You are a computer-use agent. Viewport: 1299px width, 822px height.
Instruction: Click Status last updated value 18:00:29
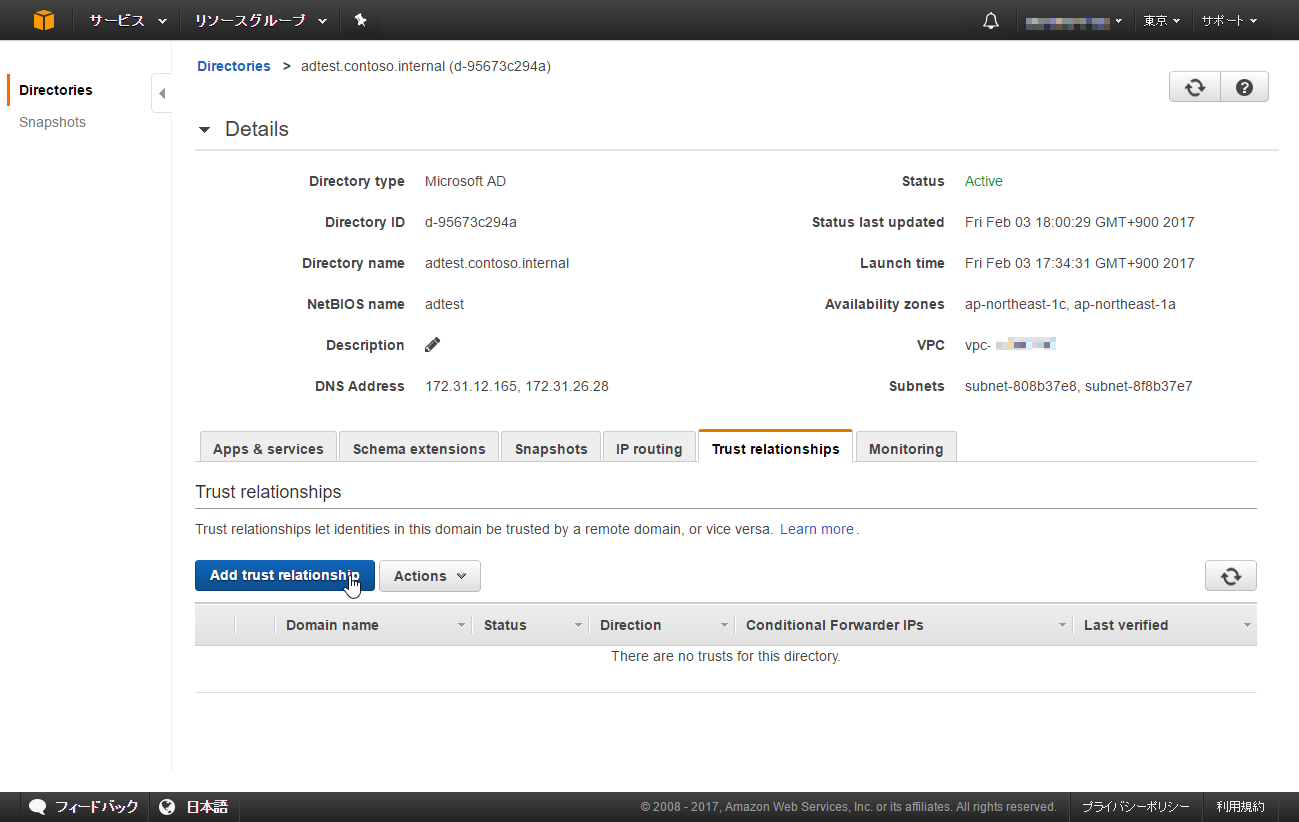(x=1080, y=222)
